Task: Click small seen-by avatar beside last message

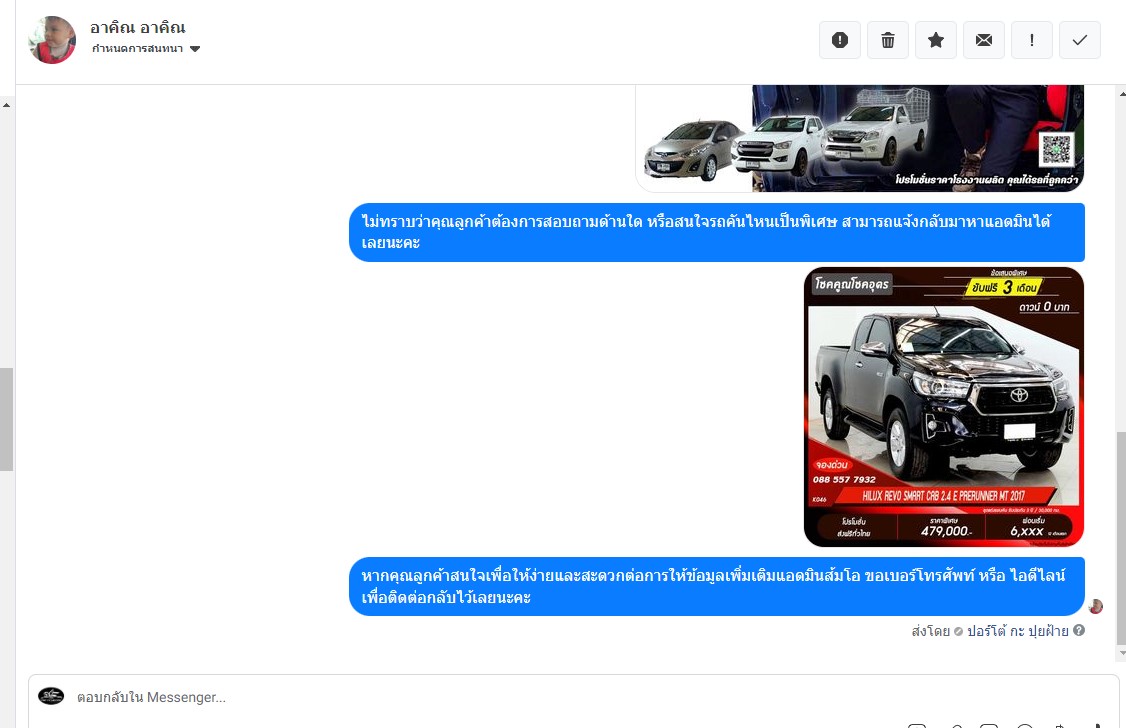Action: [1095, 607]
